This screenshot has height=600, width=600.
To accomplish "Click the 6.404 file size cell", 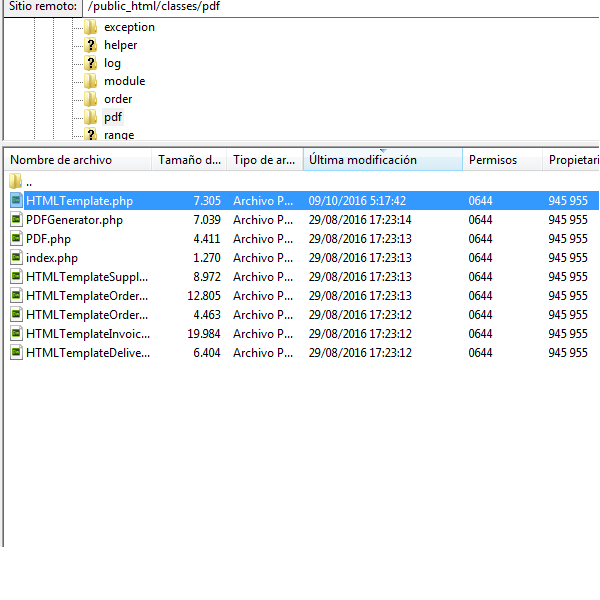I will tap(207, 353).
